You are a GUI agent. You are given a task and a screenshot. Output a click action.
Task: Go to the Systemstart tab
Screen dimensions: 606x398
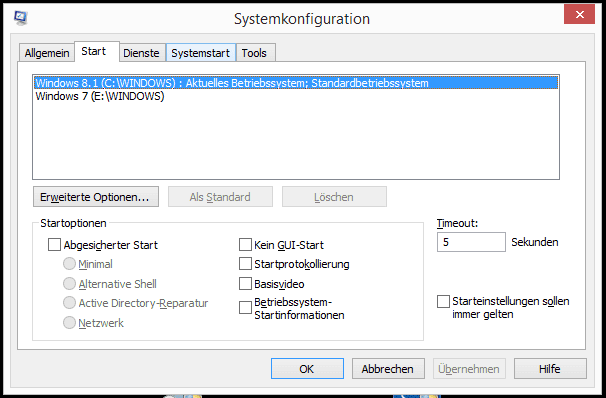[201, 53]
